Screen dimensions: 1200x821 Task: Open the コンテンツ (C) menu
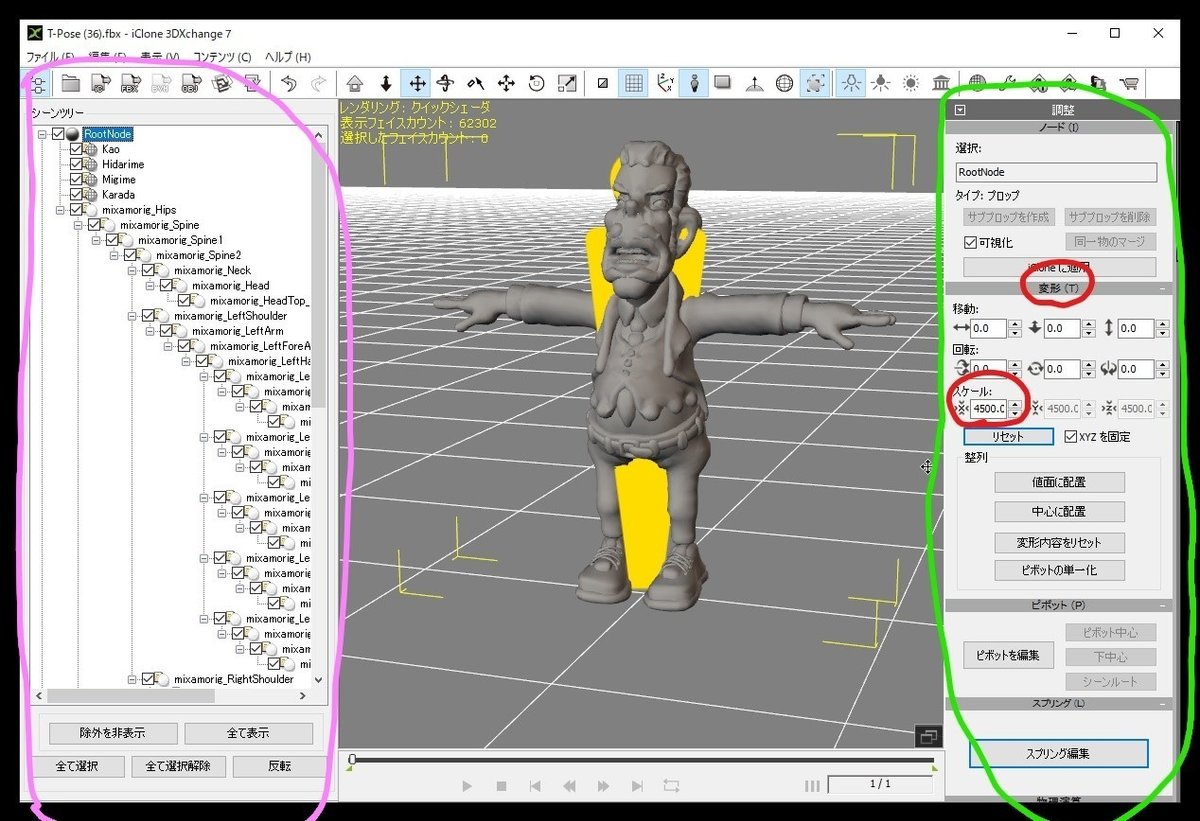tap(222, 57)
